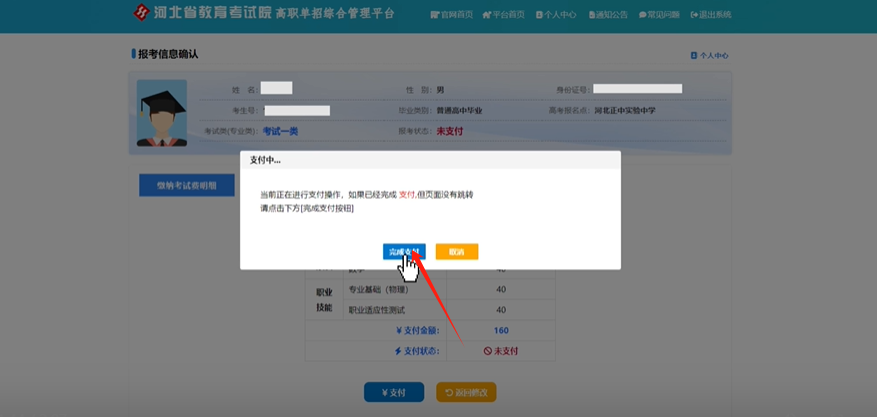This screenshot has width=877, height=417.
Task: Click the red 未支付 status in header
Action: point(450,131)
